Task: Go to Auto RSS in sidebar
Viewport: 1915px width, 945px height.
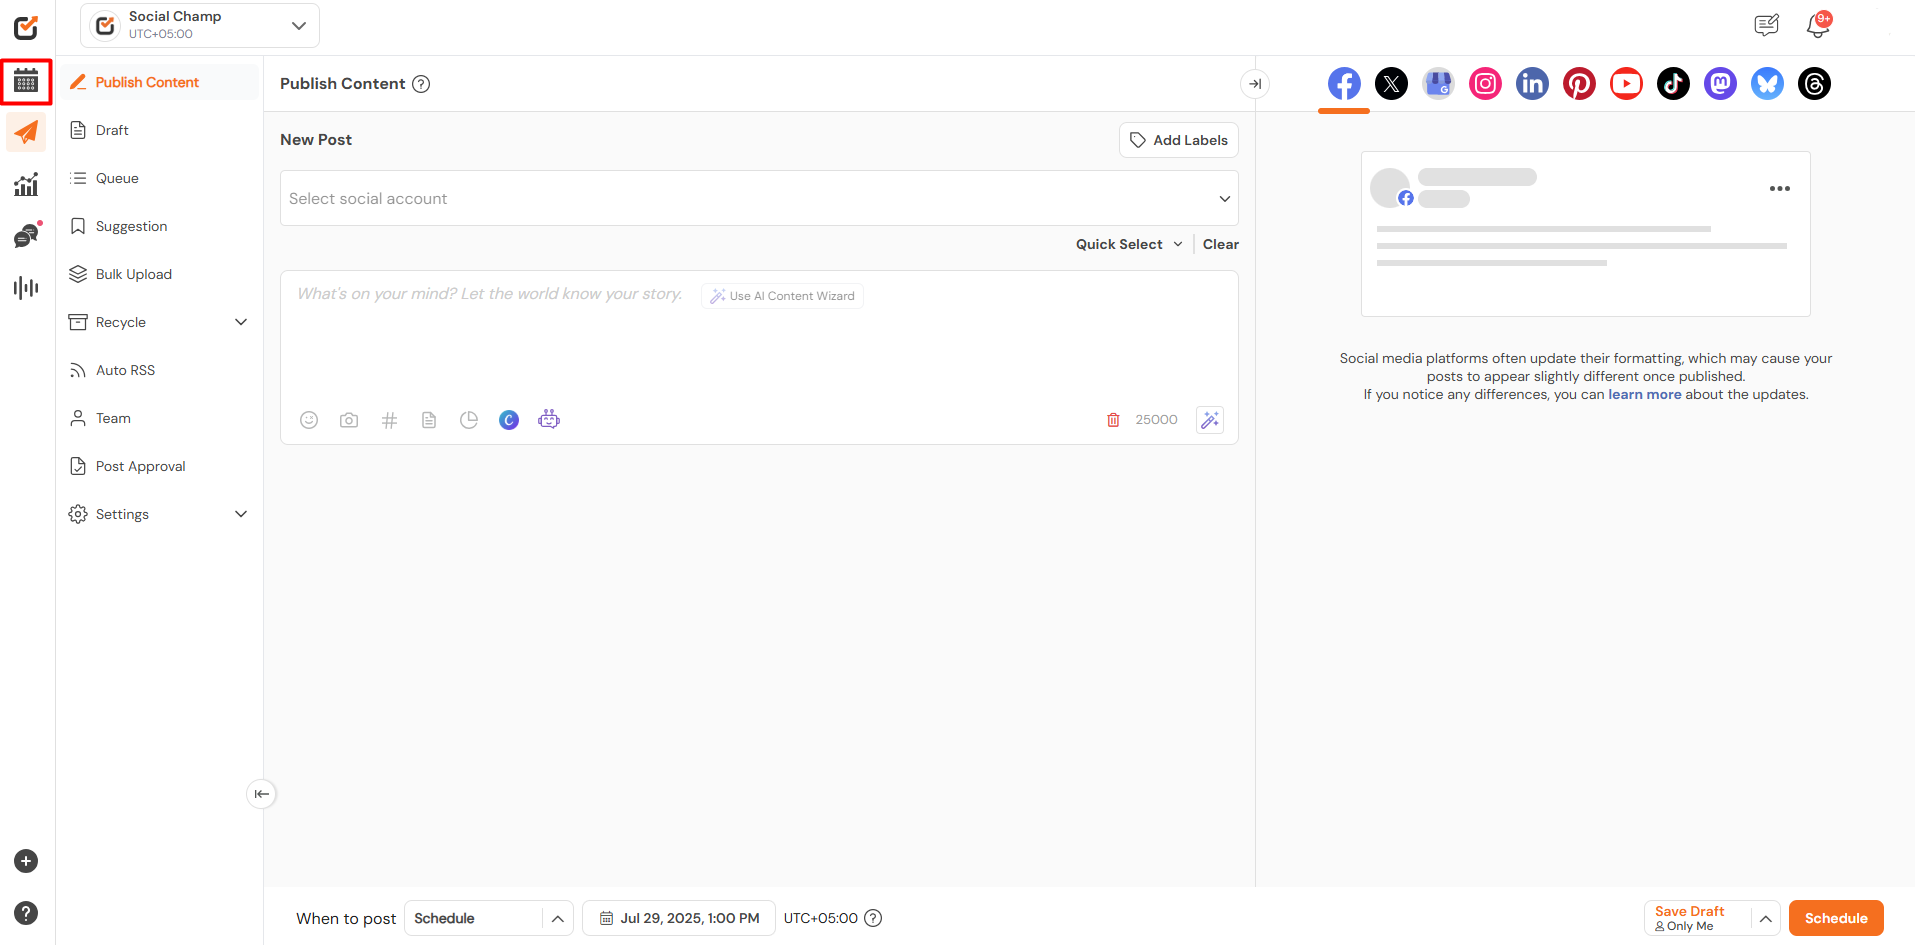Action: click(159, 370)
